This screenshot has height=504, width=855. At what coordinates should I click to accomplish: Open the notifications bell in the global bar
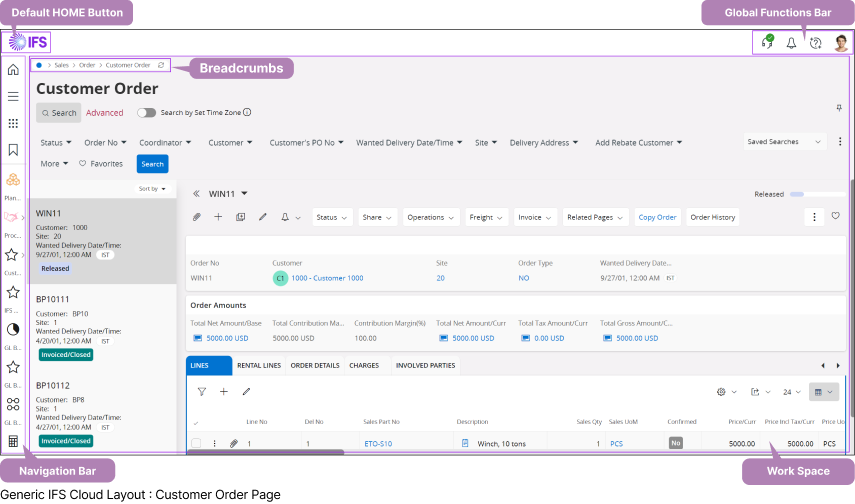tap(791, 43)
